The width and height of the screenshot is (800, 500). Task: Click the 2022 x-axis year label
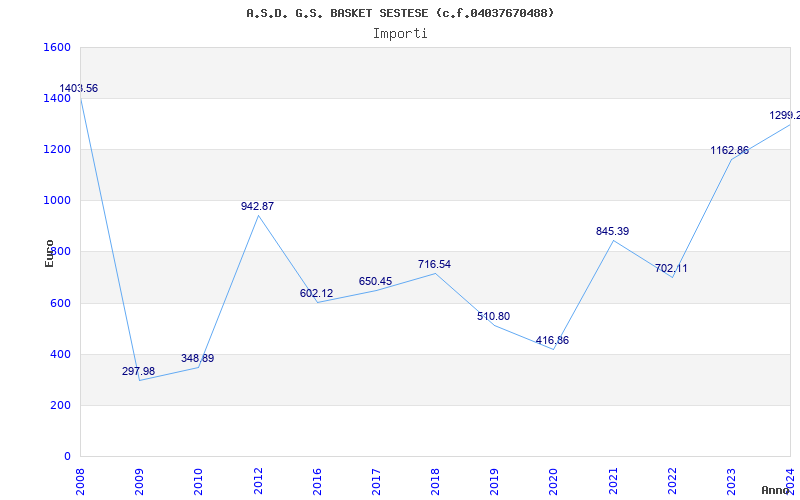672,481
